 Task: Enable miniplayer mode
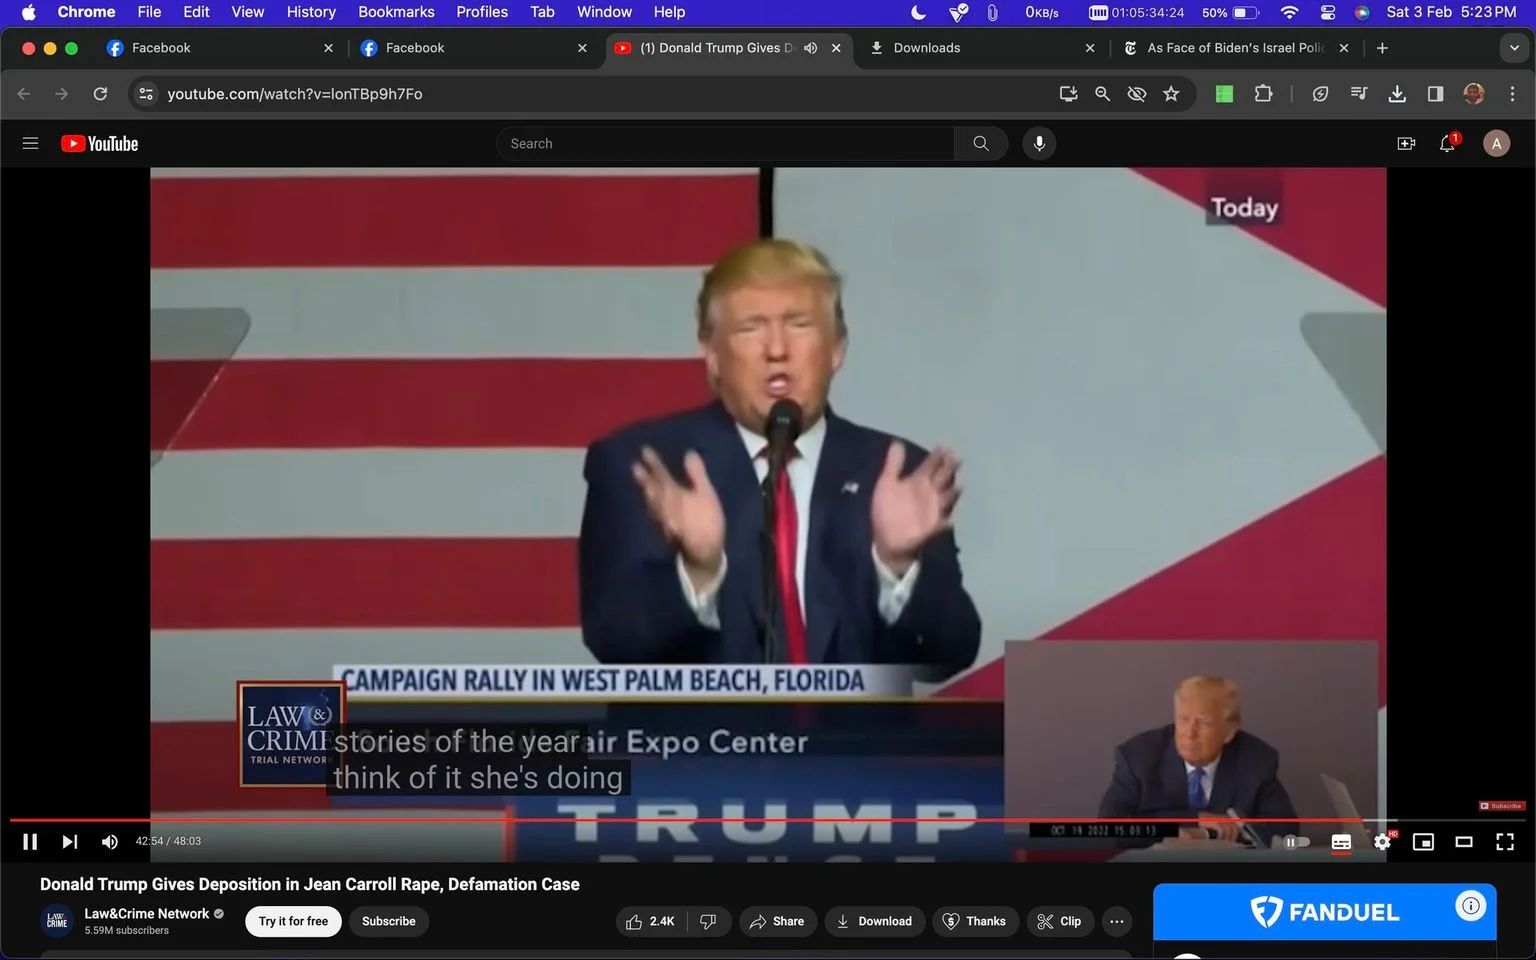click(x=1423, y=842)
